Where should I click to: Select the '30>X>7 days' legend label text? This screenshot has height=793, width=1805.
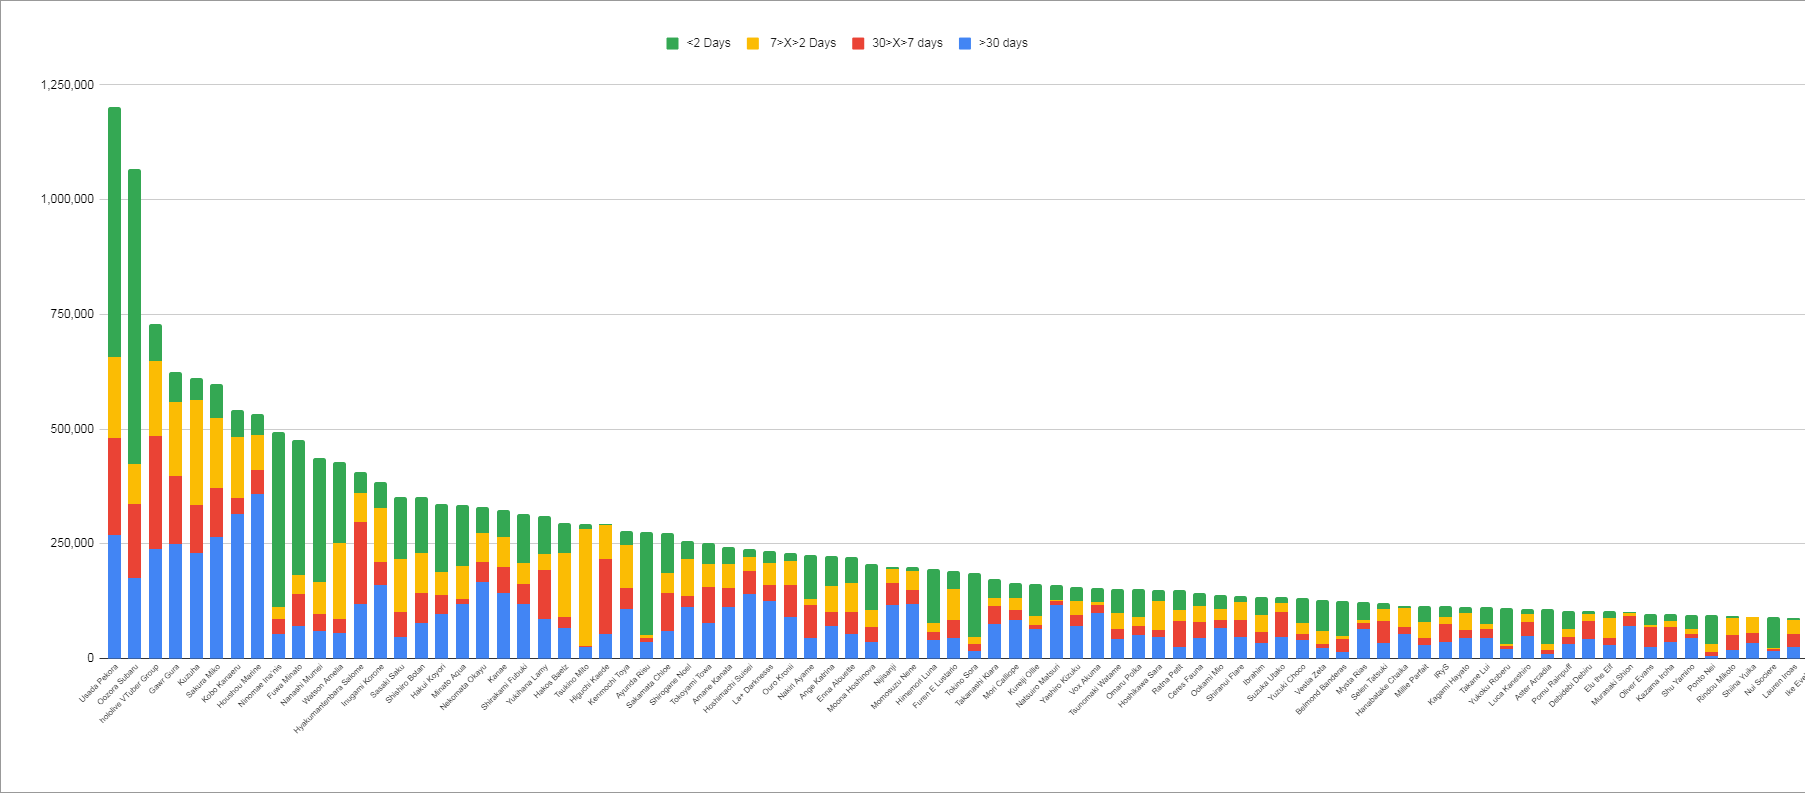point(907,43)
